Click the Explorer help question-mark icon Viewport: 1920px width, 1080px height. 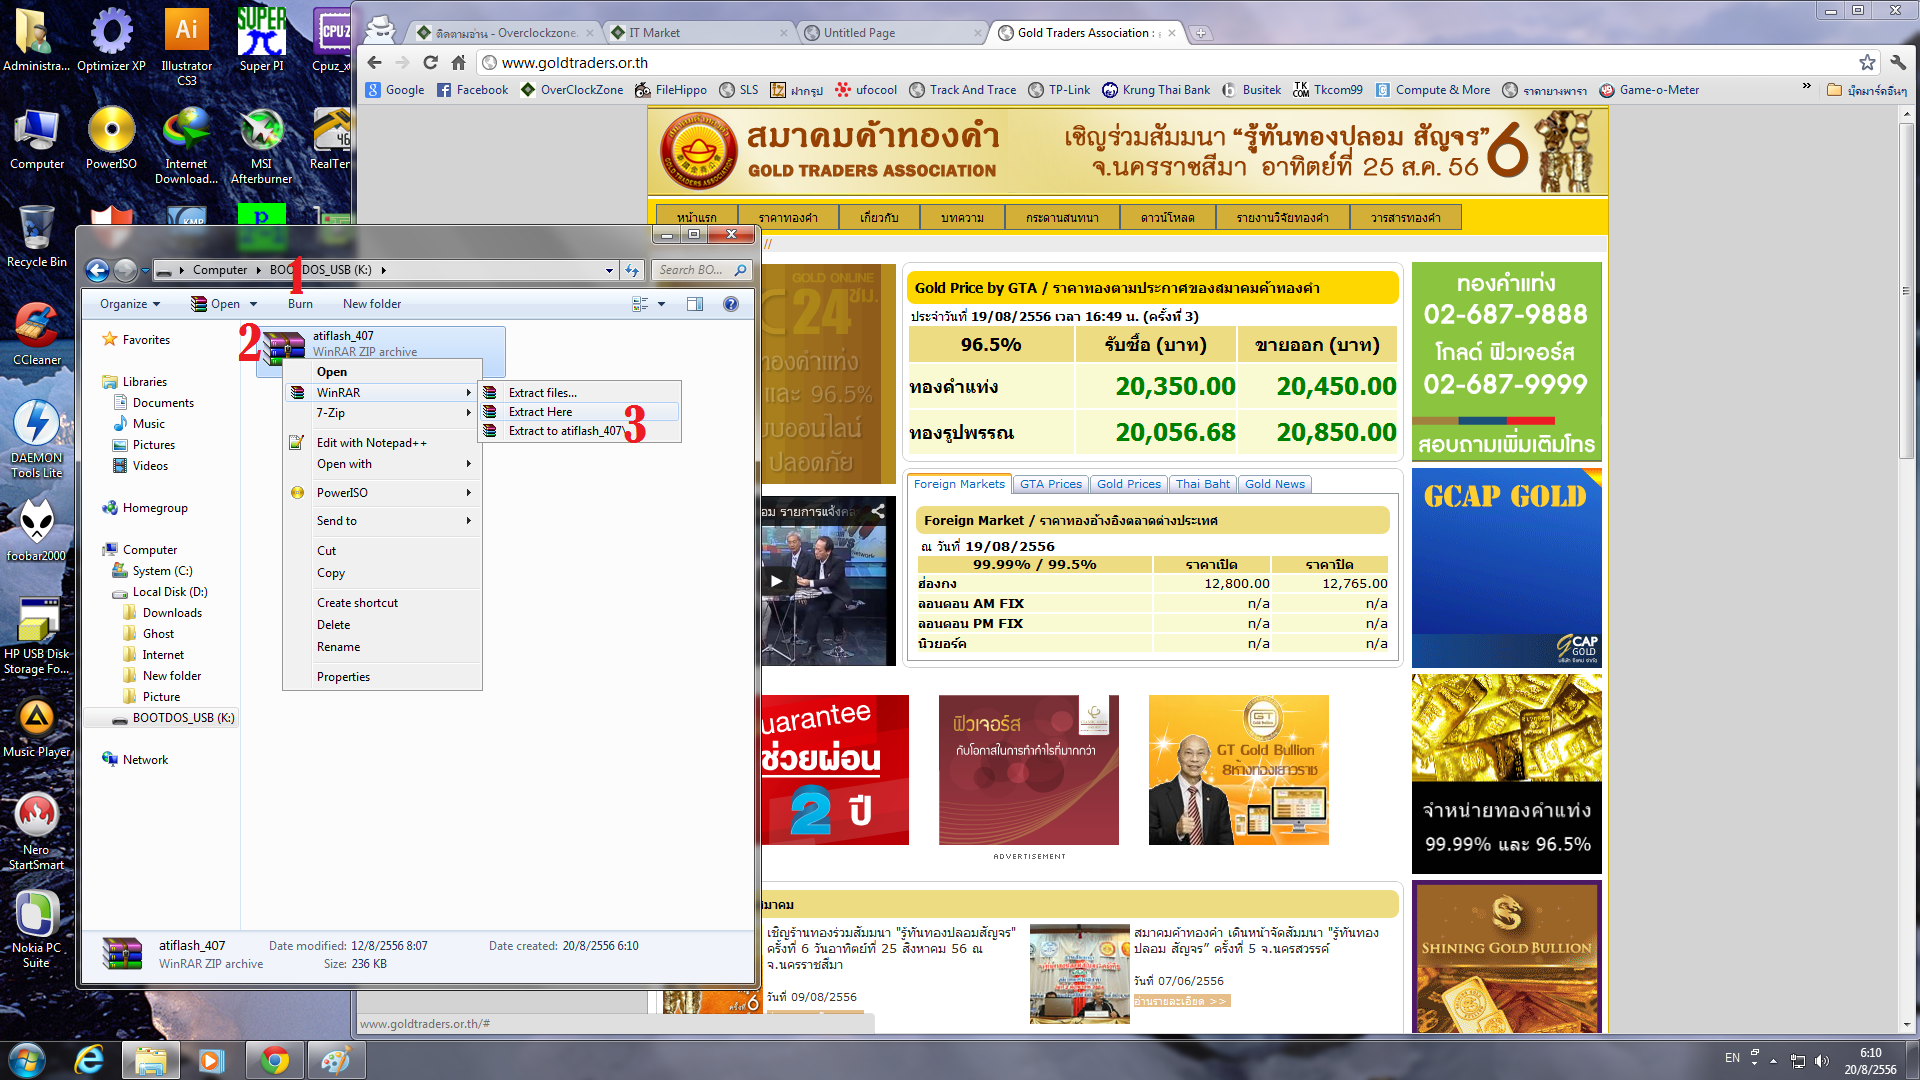tap(731, 304)
